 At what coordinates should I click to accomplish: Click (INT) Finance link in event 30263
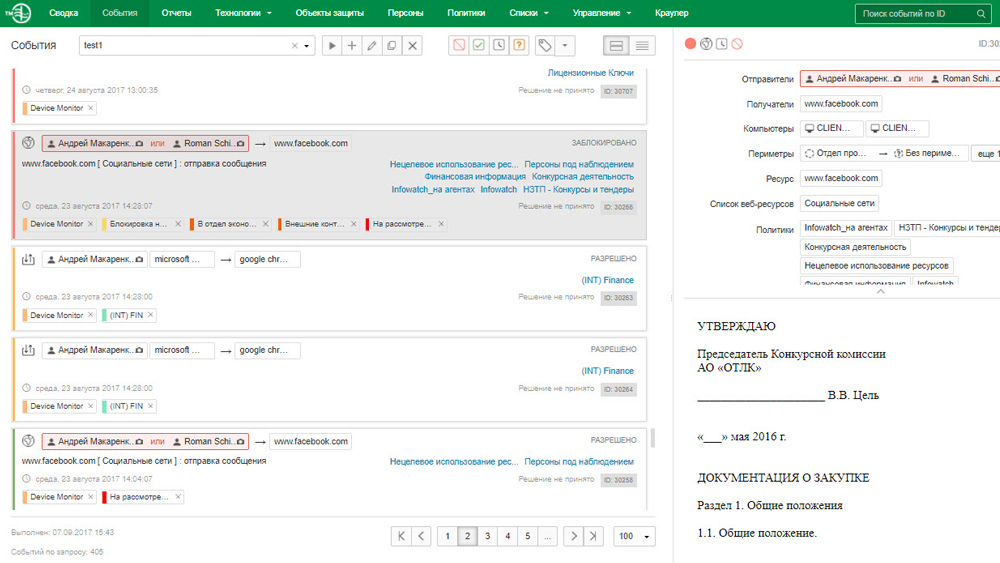[x=607, y=280]
